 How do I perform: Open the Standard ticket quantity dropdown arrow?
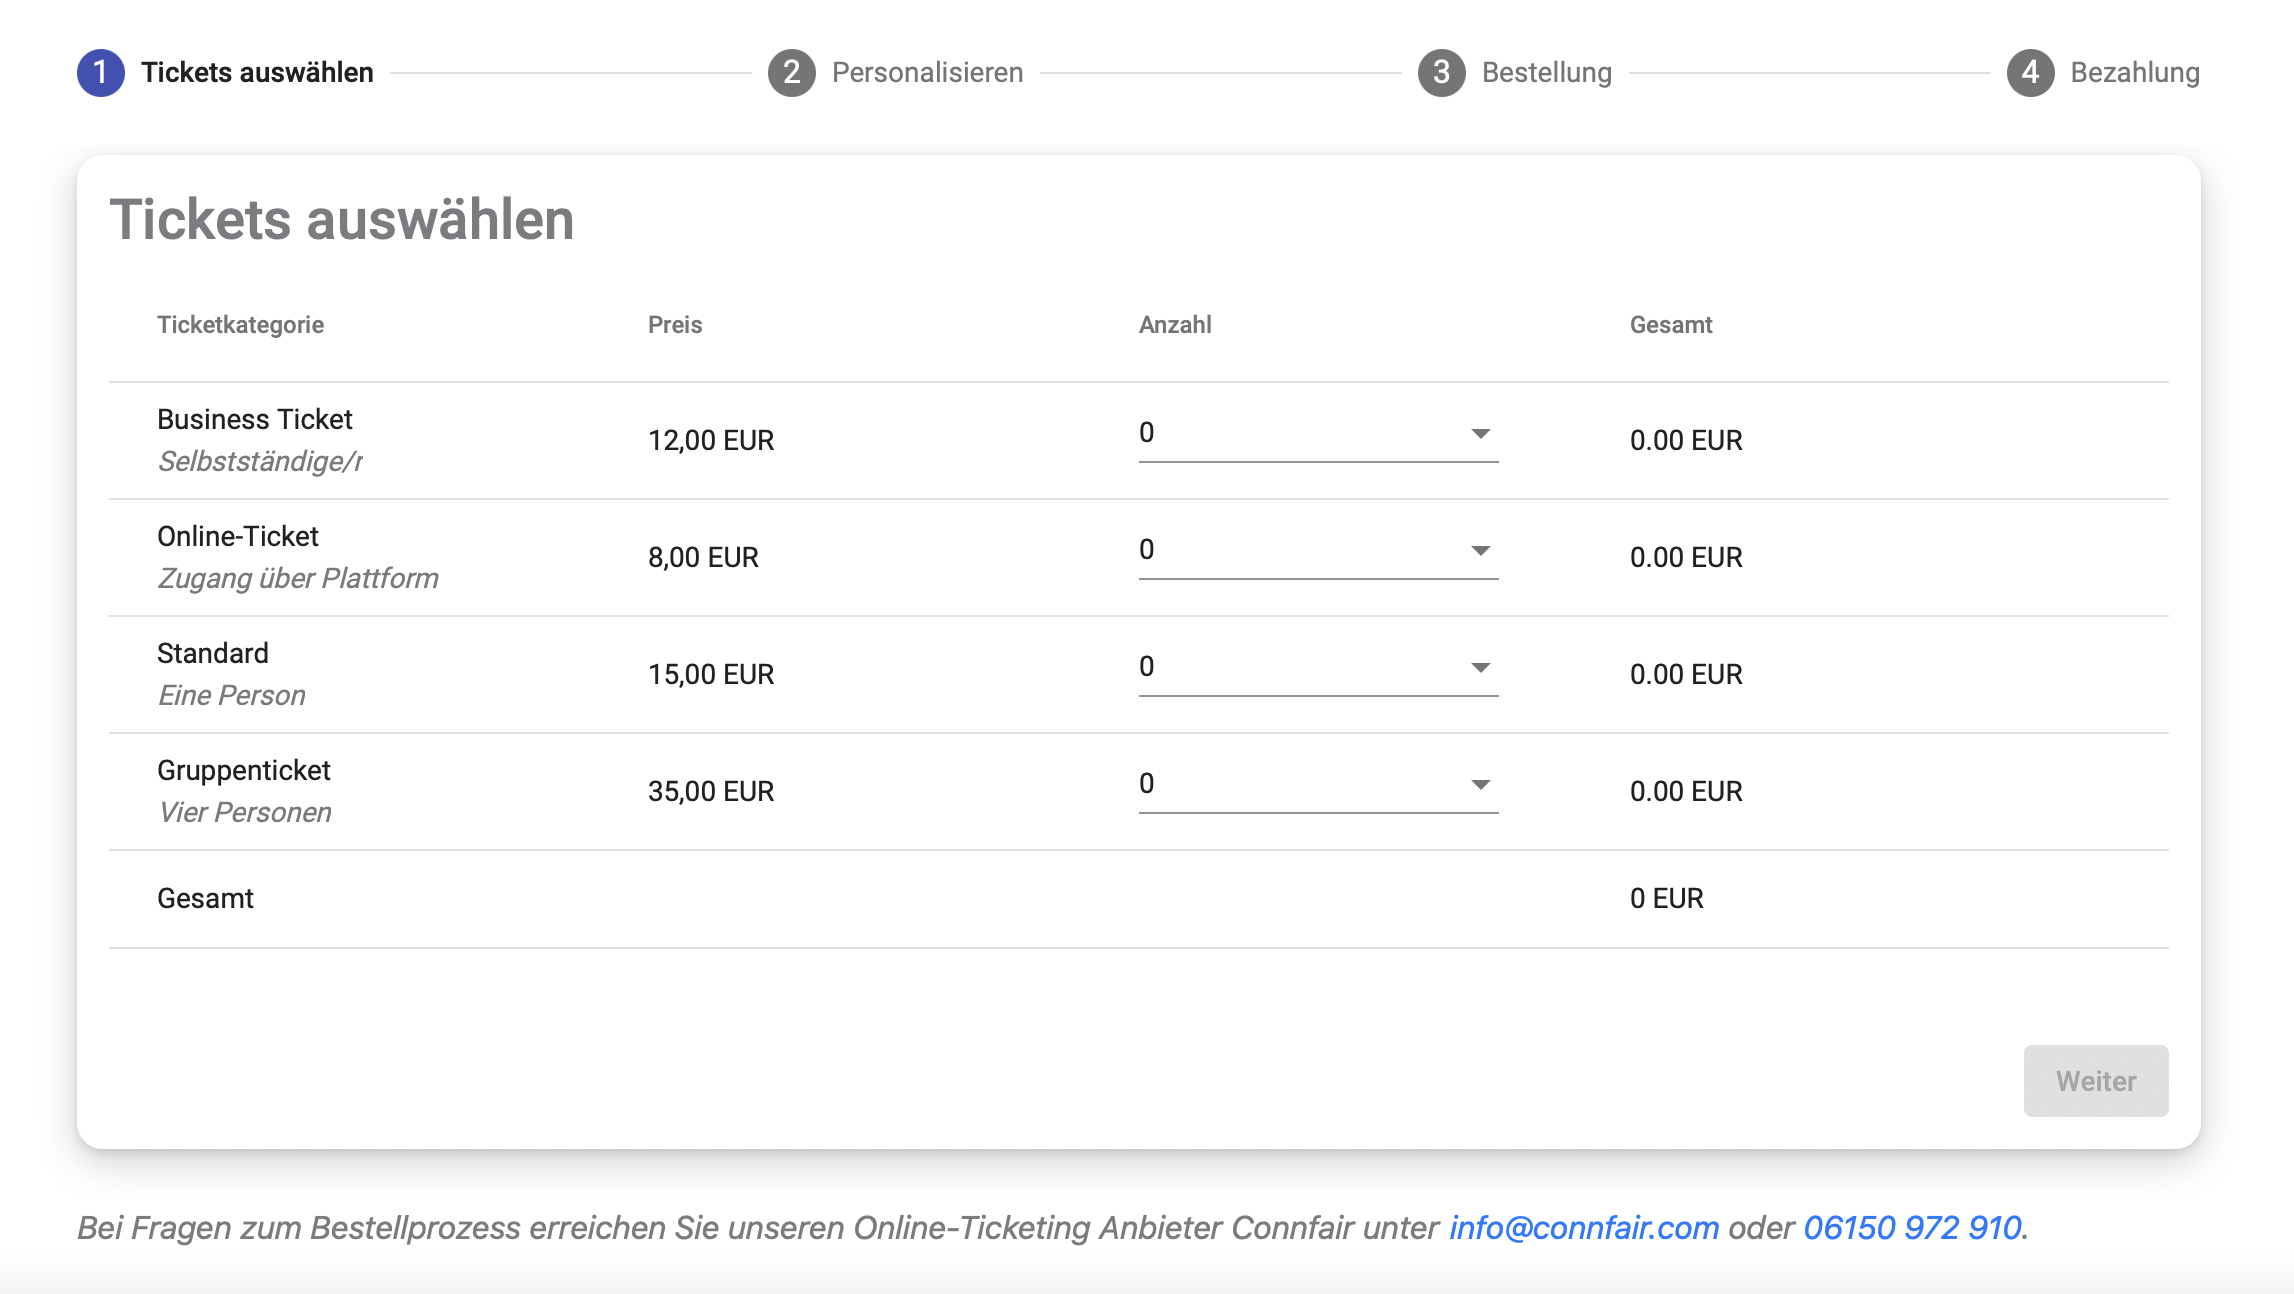[1480, 668]
